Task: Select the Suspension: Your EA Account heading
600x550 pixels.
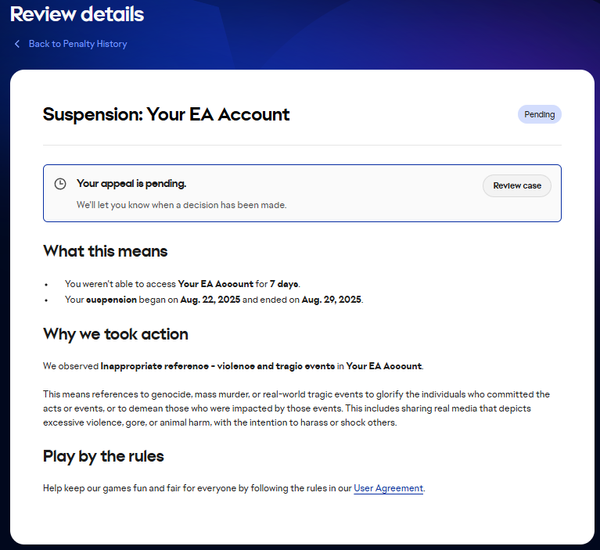Action: click(166, 114)
